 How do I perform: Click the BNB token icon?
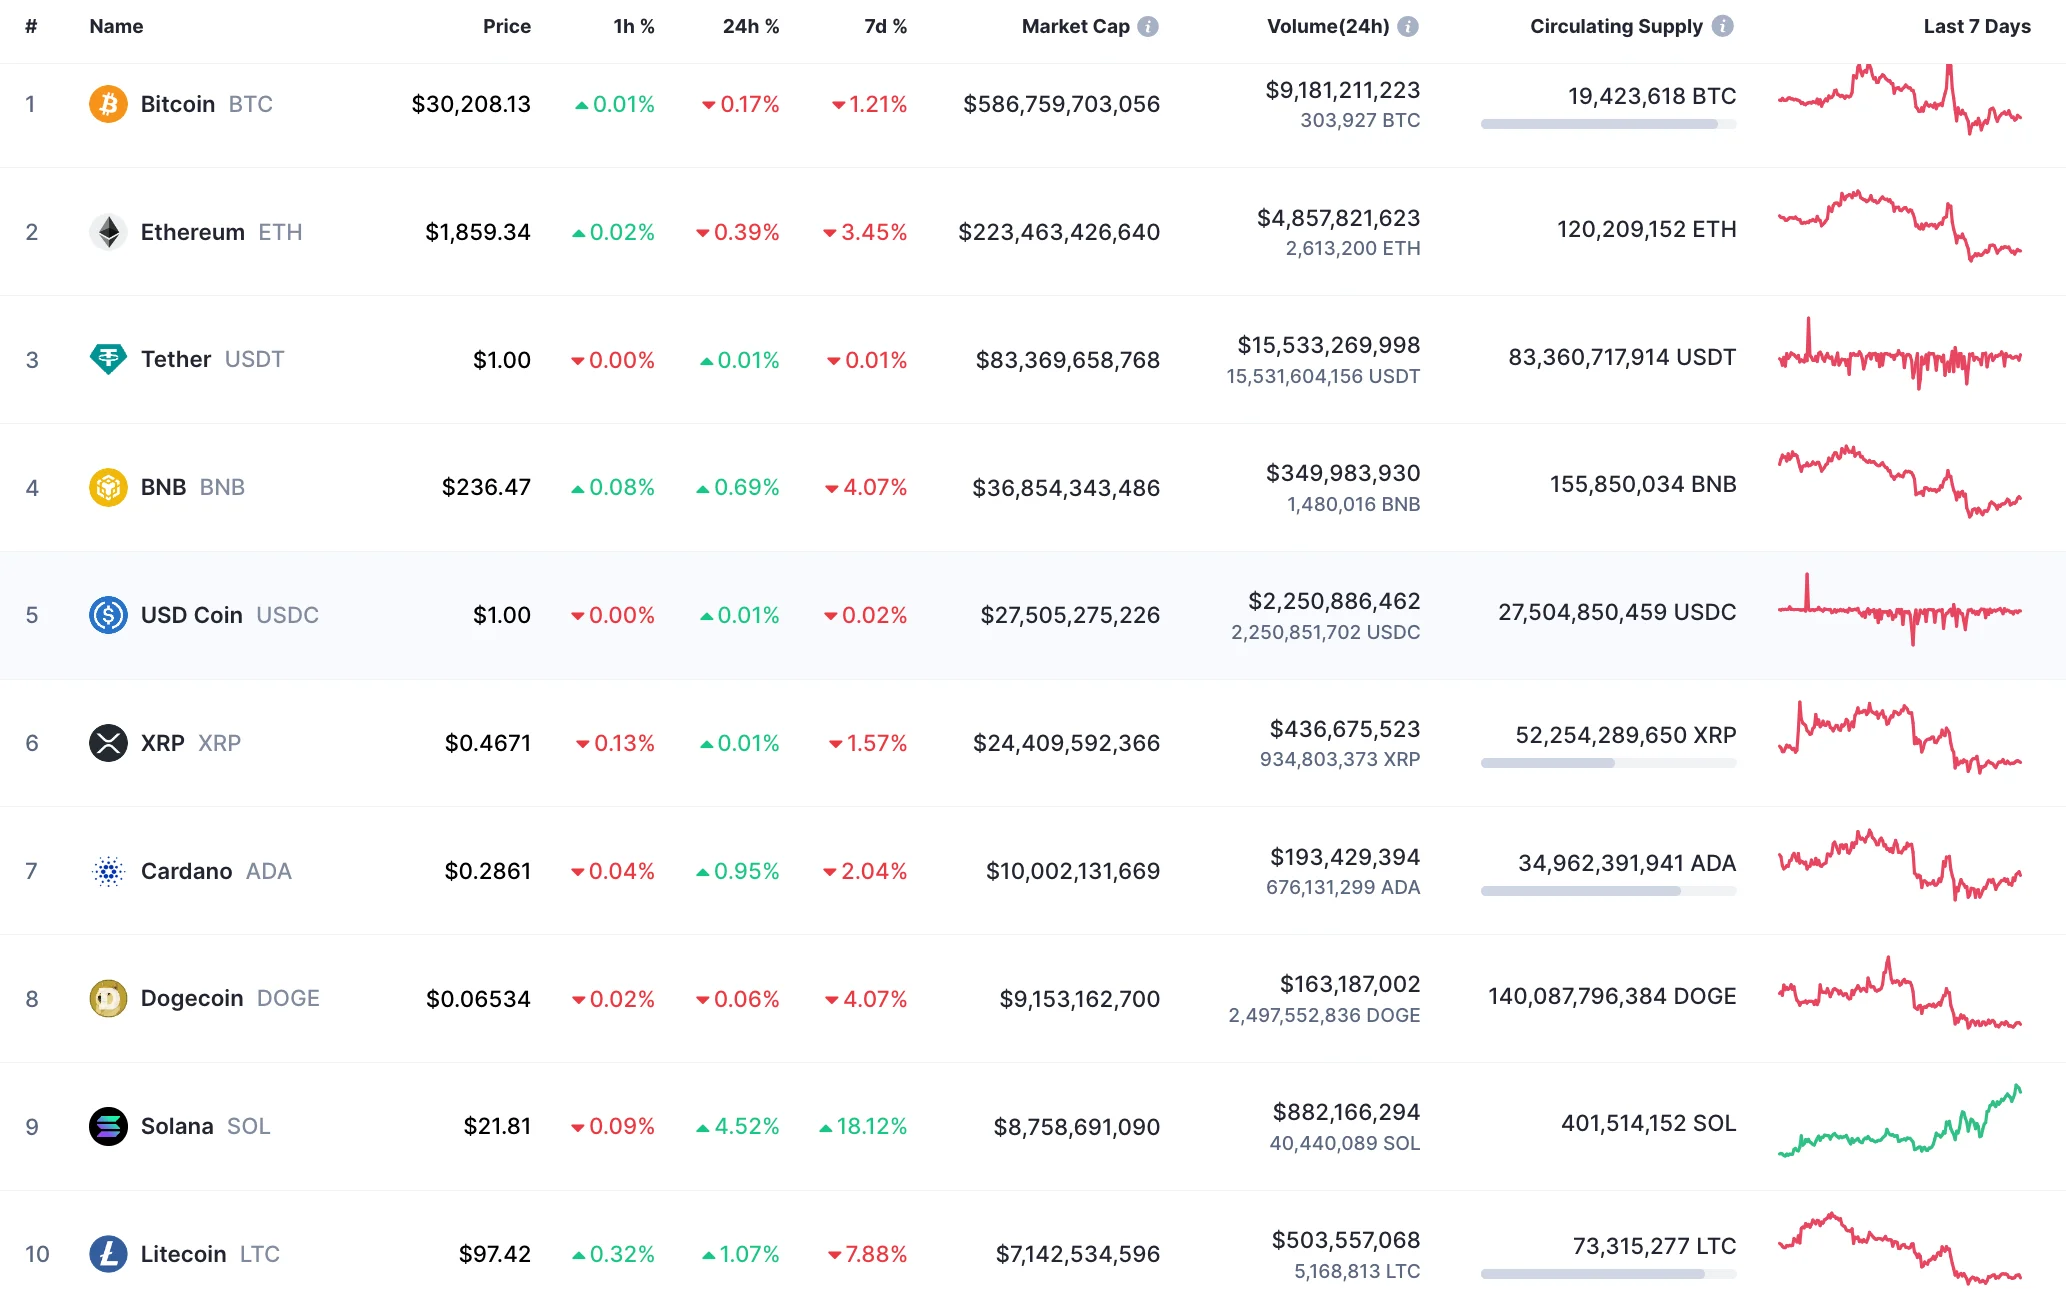(x=109, y=487)
